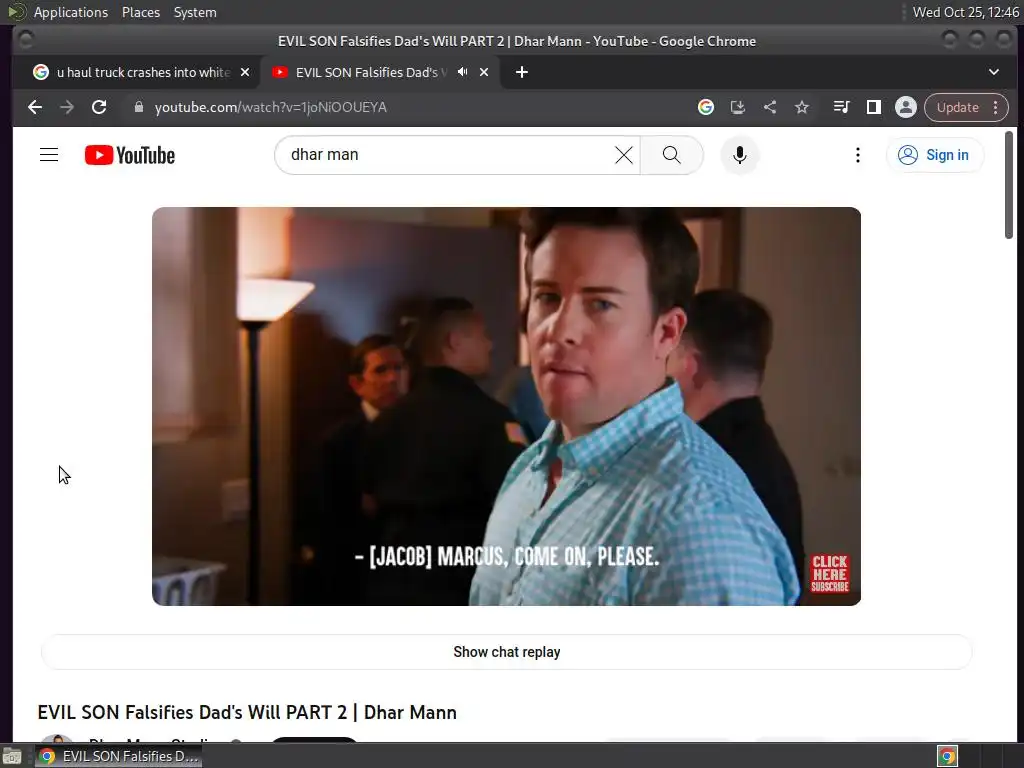The image size is (1024, 768).
Task: Click the video title EVIL SON Falsifies Dad's Will
Action: coord(247,712)
